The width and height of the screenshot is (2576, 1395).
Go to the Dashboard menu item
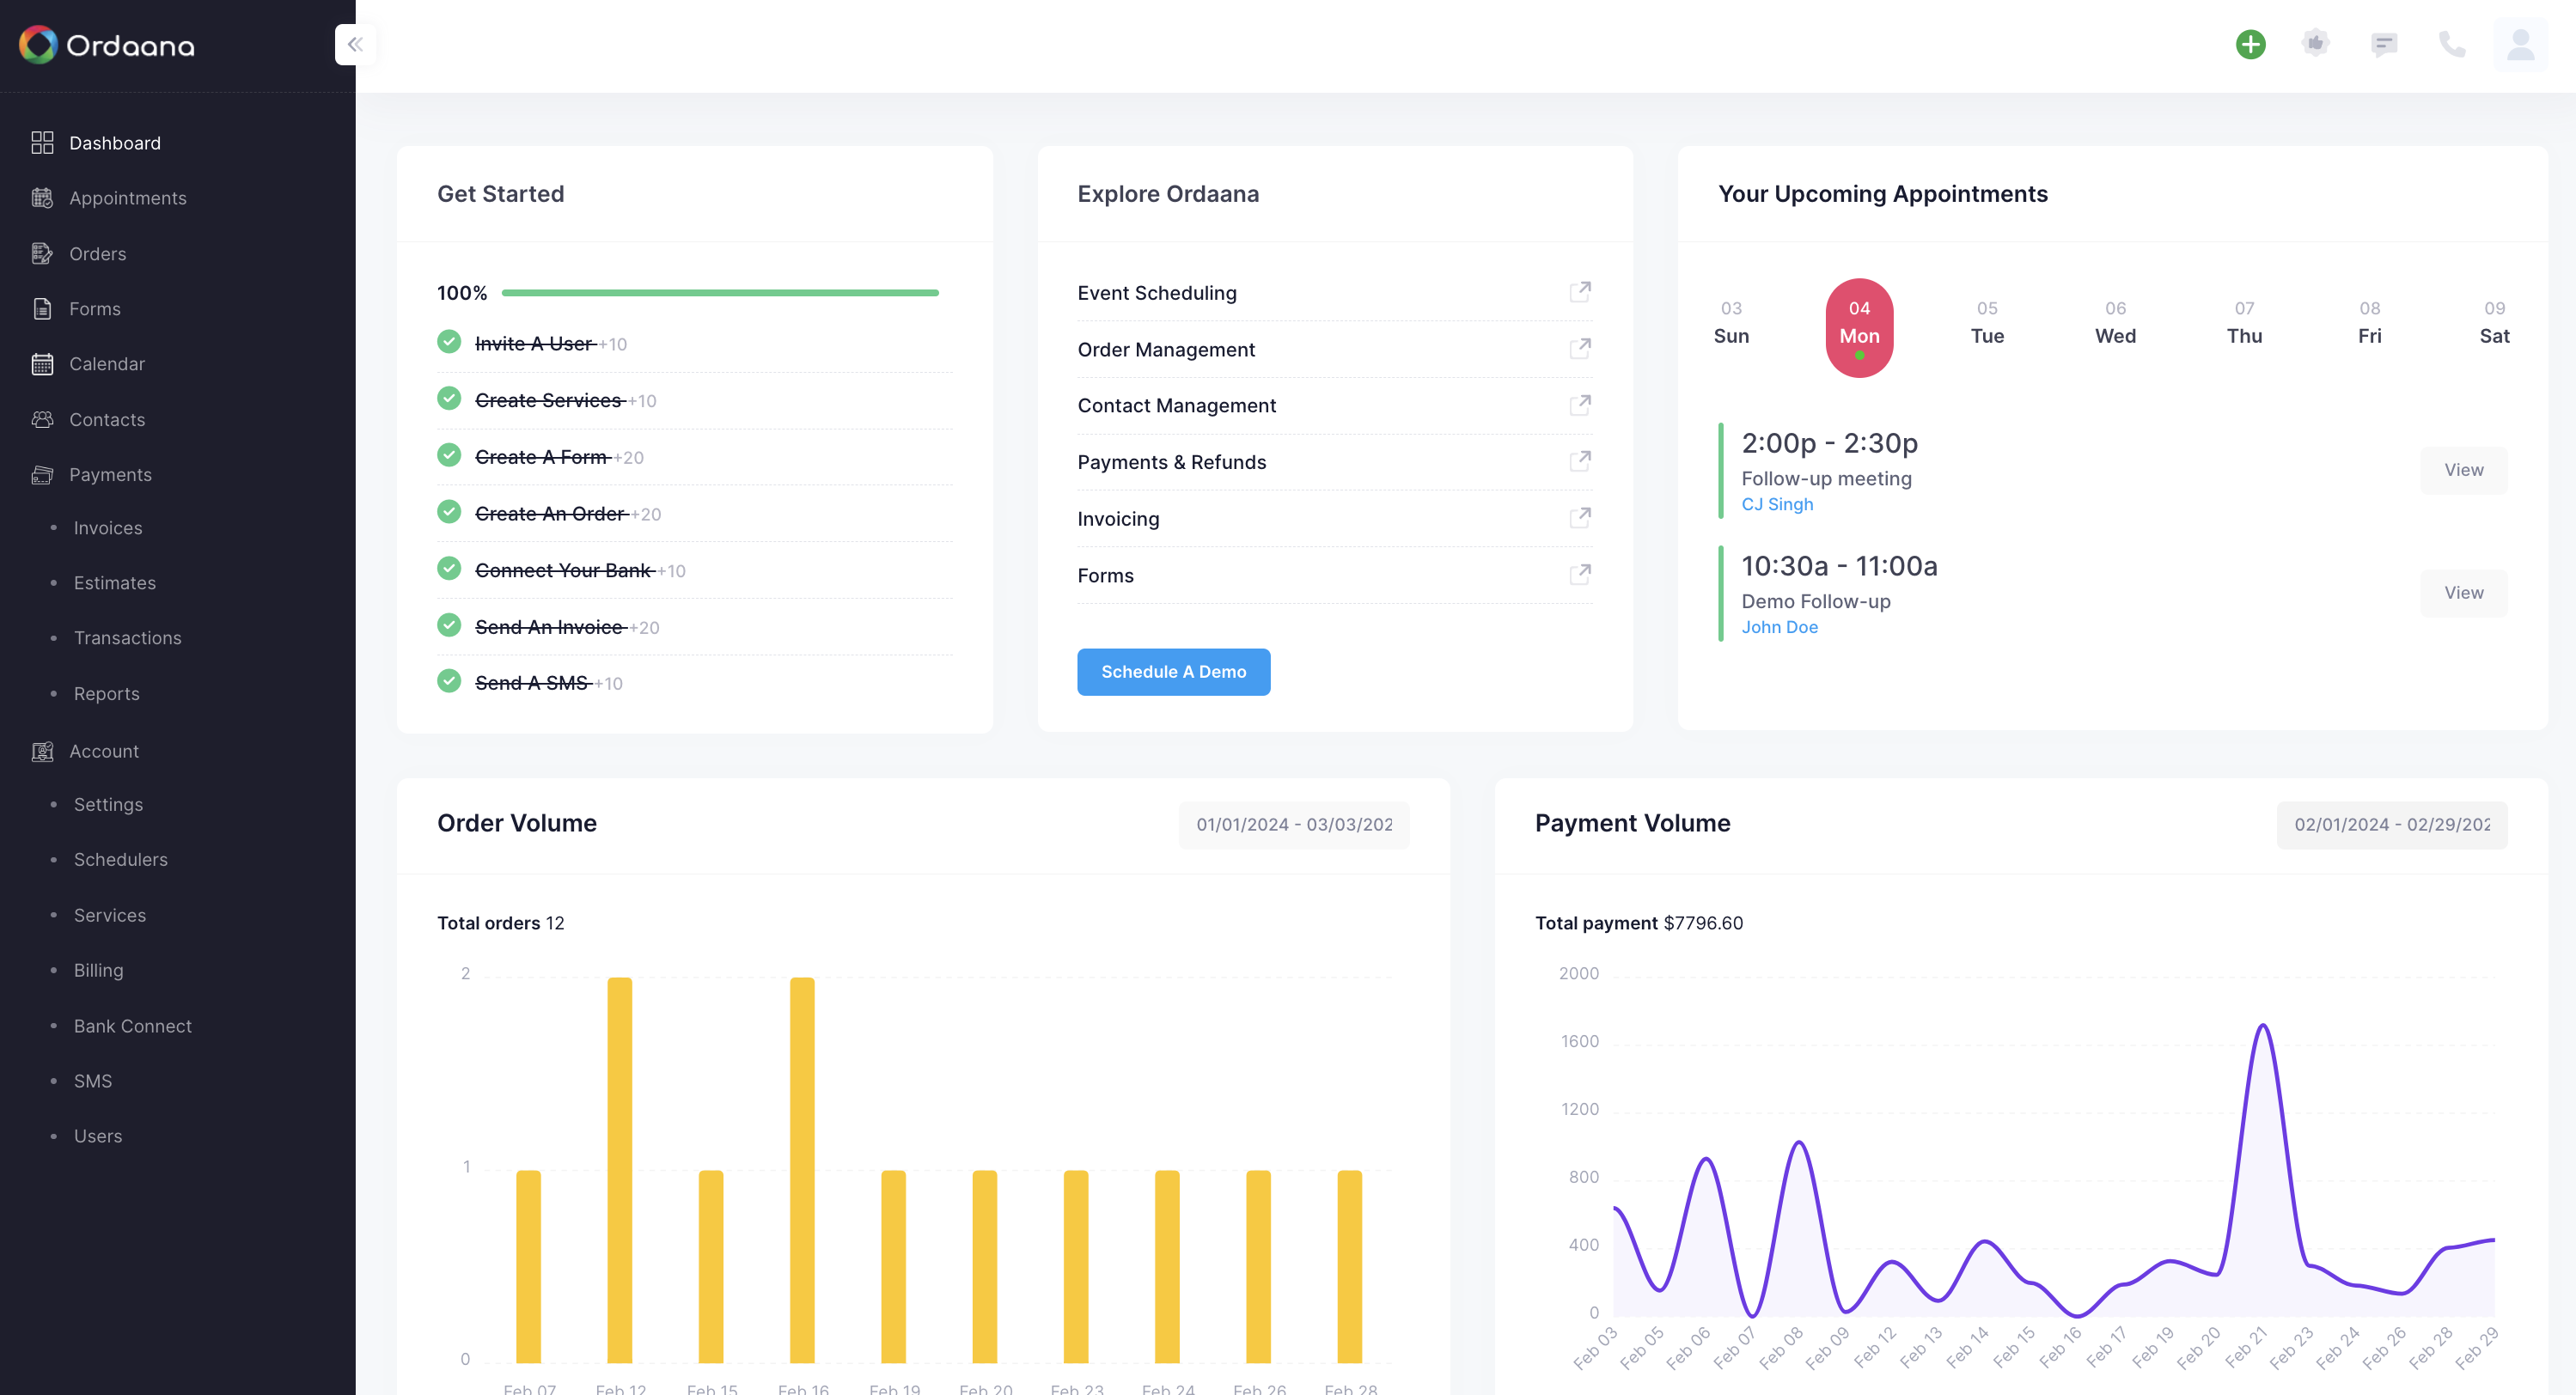click(115, 143)
